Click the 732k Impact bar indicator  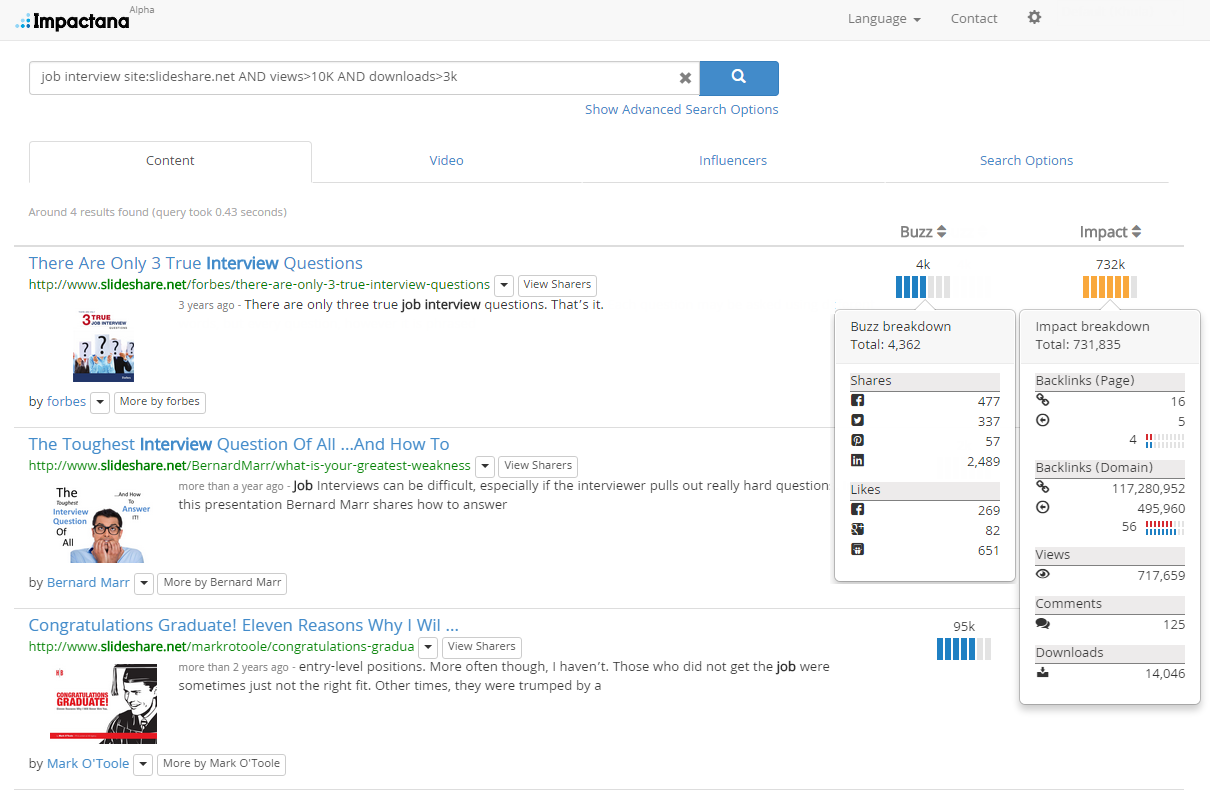point(1110,287)
